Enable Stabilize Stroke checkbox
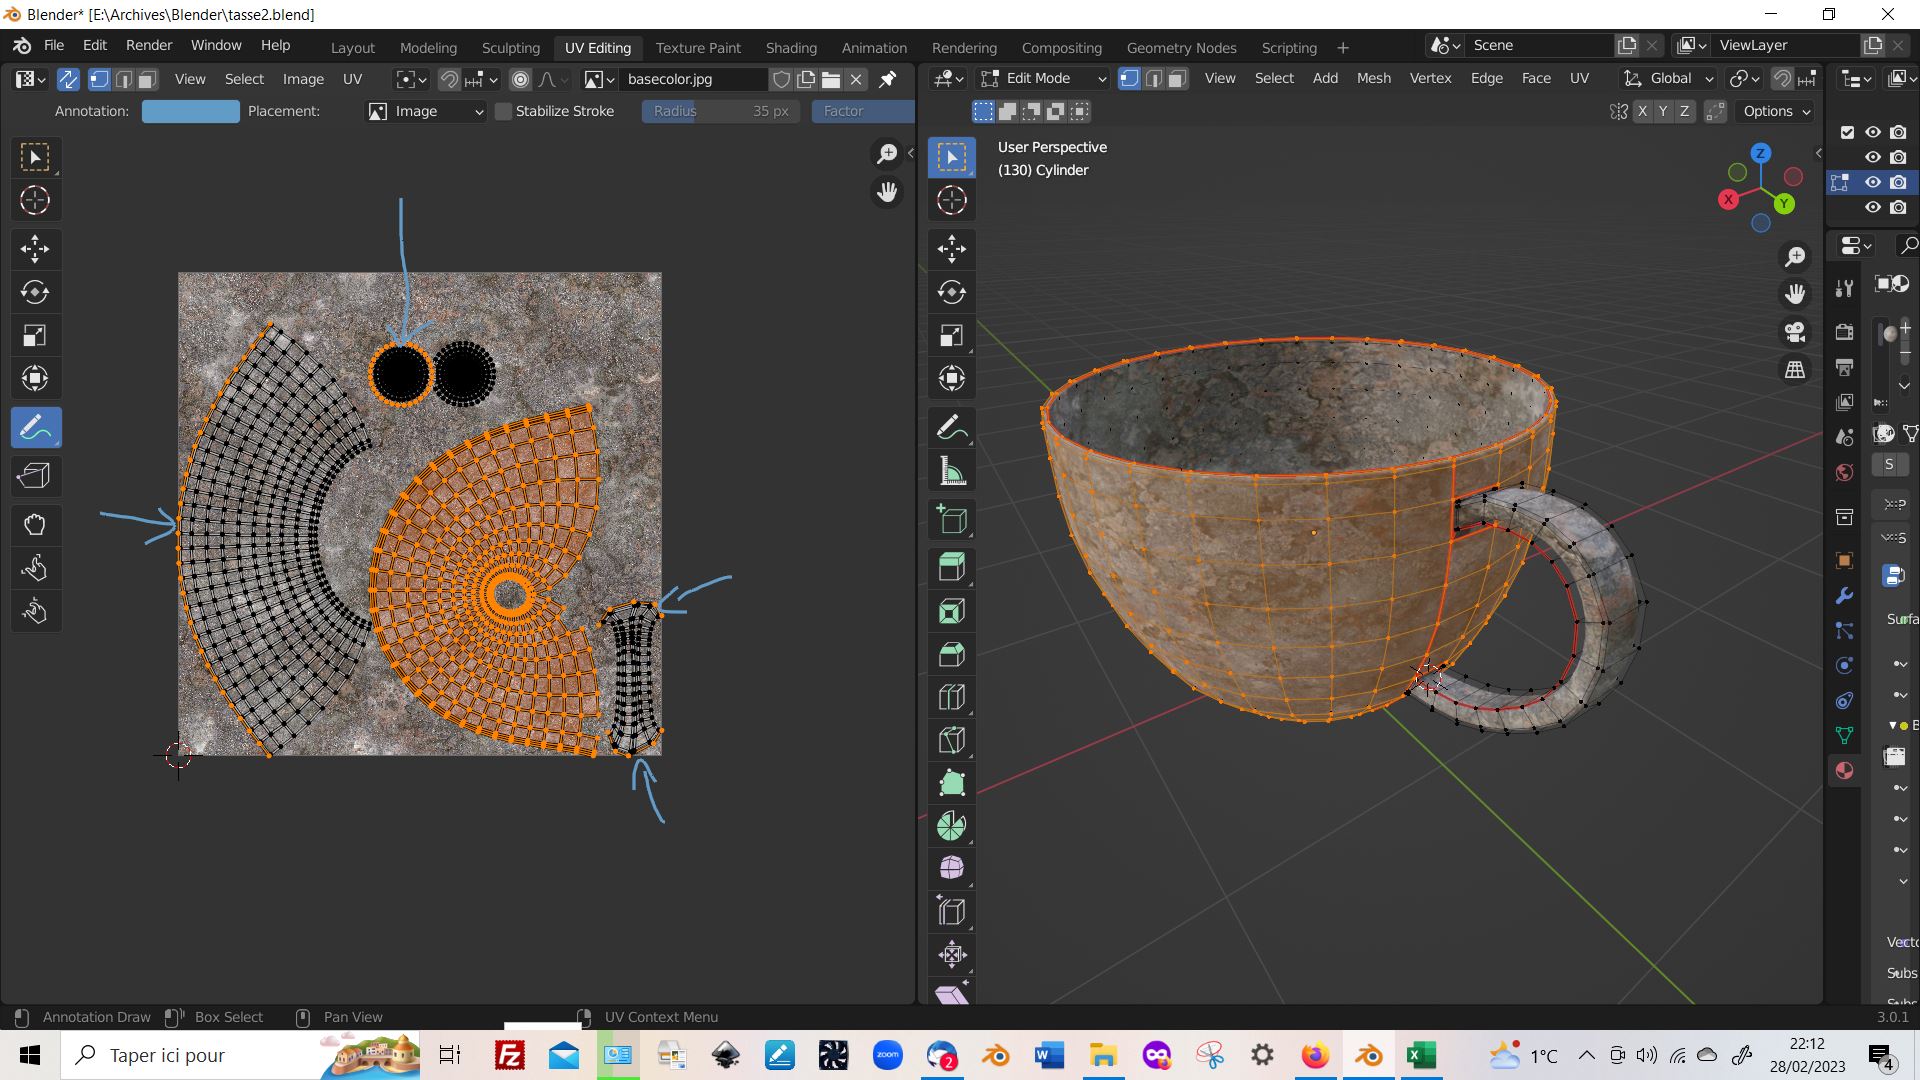Viewport: 1920px width, 1080px height. (x=503, y=111)
